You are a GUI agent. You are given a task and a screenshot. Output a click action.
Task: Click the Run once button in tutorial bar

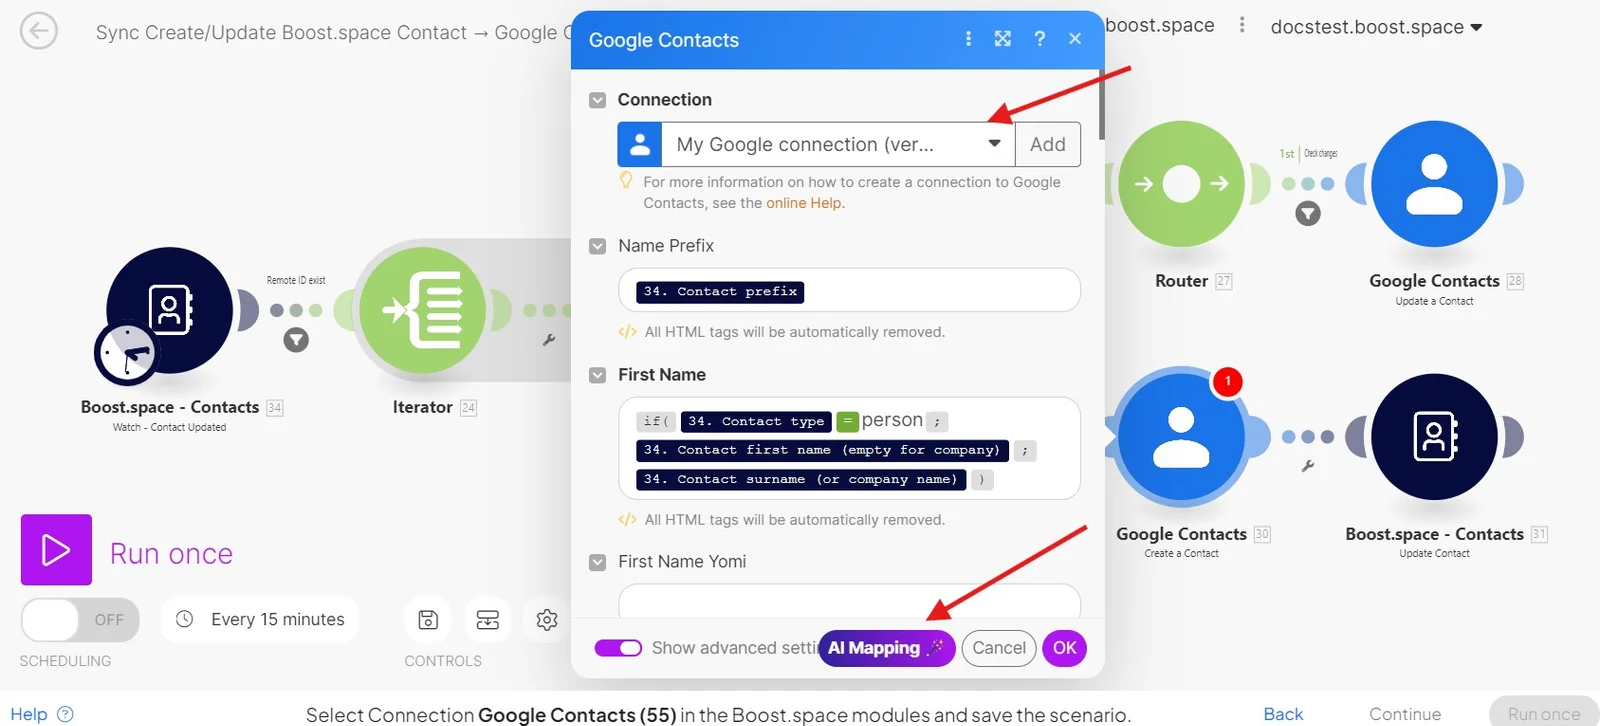pos(1544,714)
